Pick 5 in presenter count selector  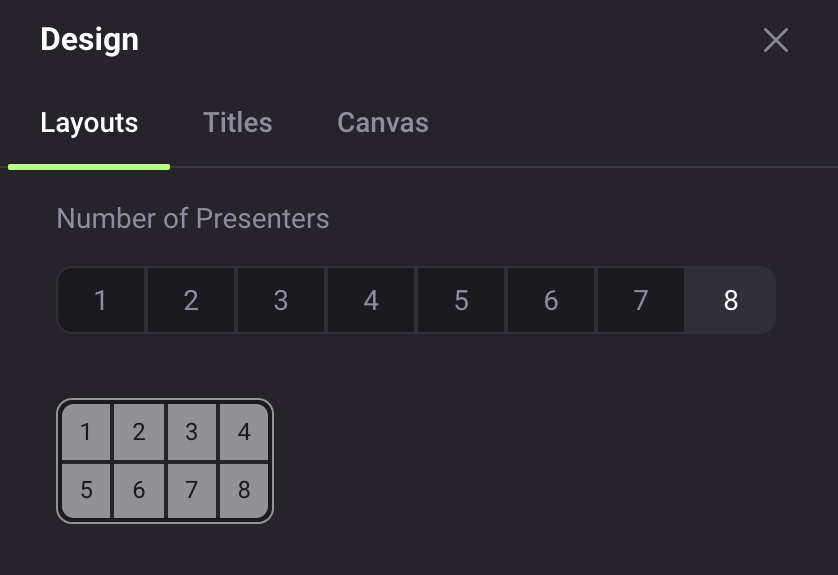point(461,300)
